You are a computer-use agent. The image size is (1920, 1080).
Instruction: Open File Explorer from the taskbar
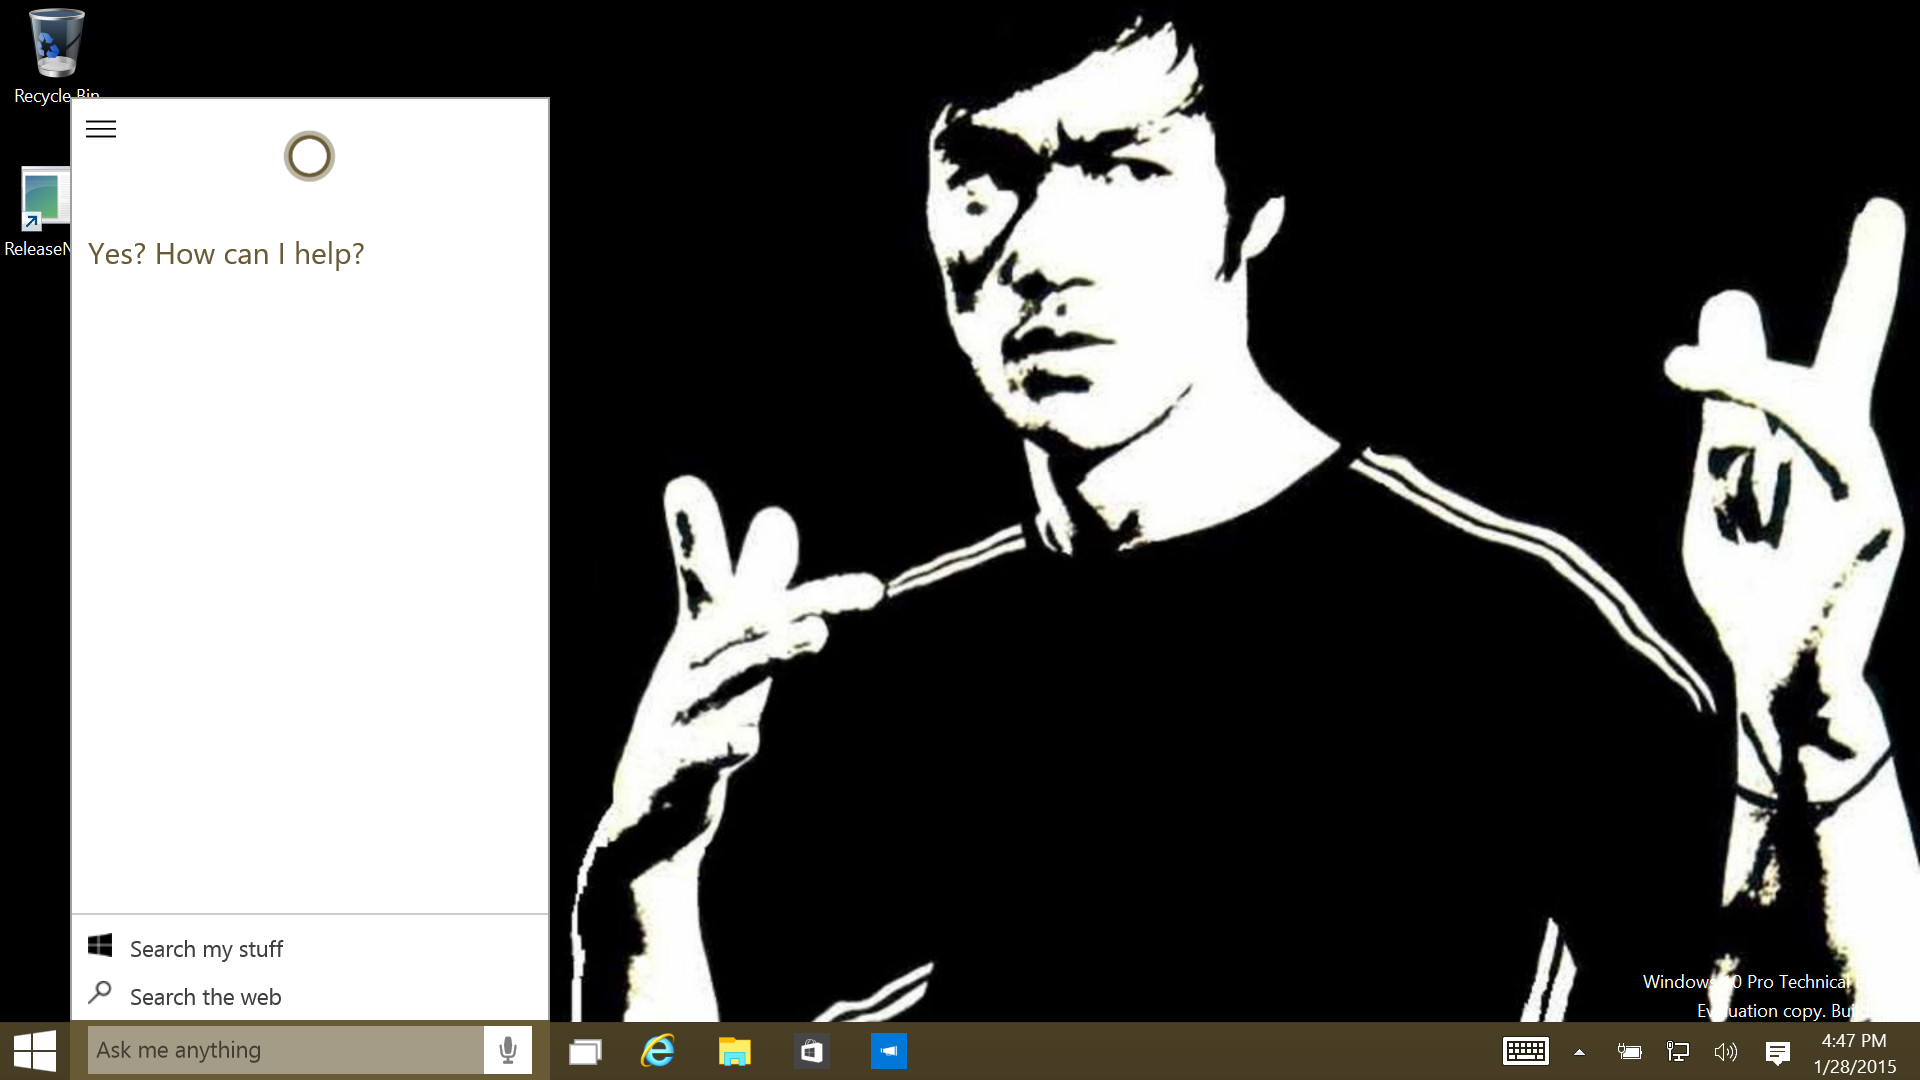click(734, 1051)
